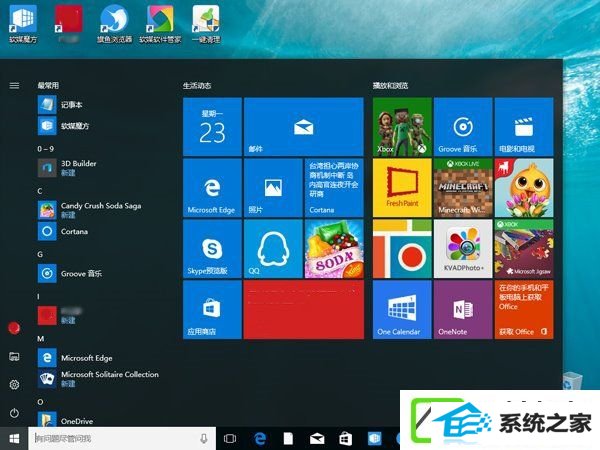Open the Groove 音乐 tile
Screen dimensions: 600x450
click(463, 127)
